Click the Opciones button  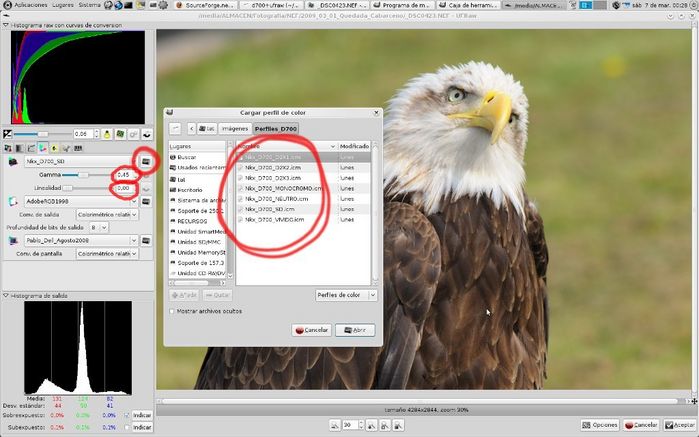(600, 425)
